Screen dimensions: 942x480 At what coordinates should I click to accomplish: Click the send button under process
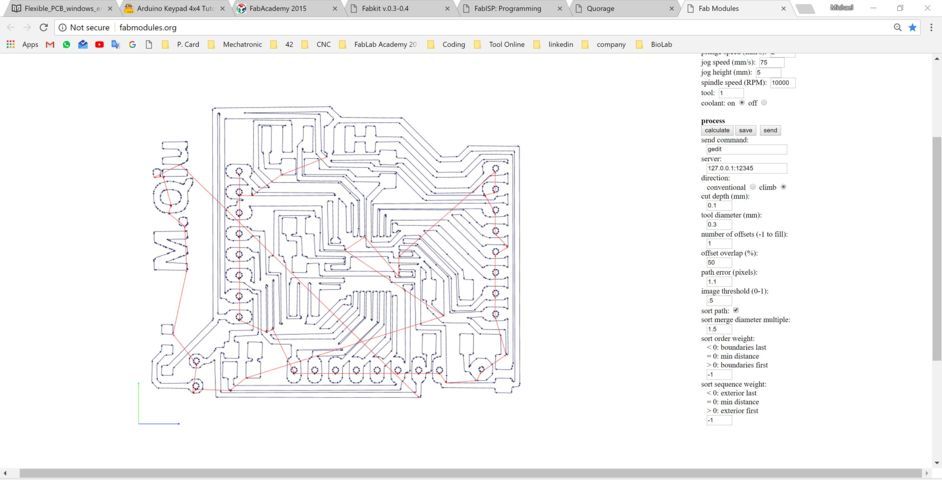[770, 130]
